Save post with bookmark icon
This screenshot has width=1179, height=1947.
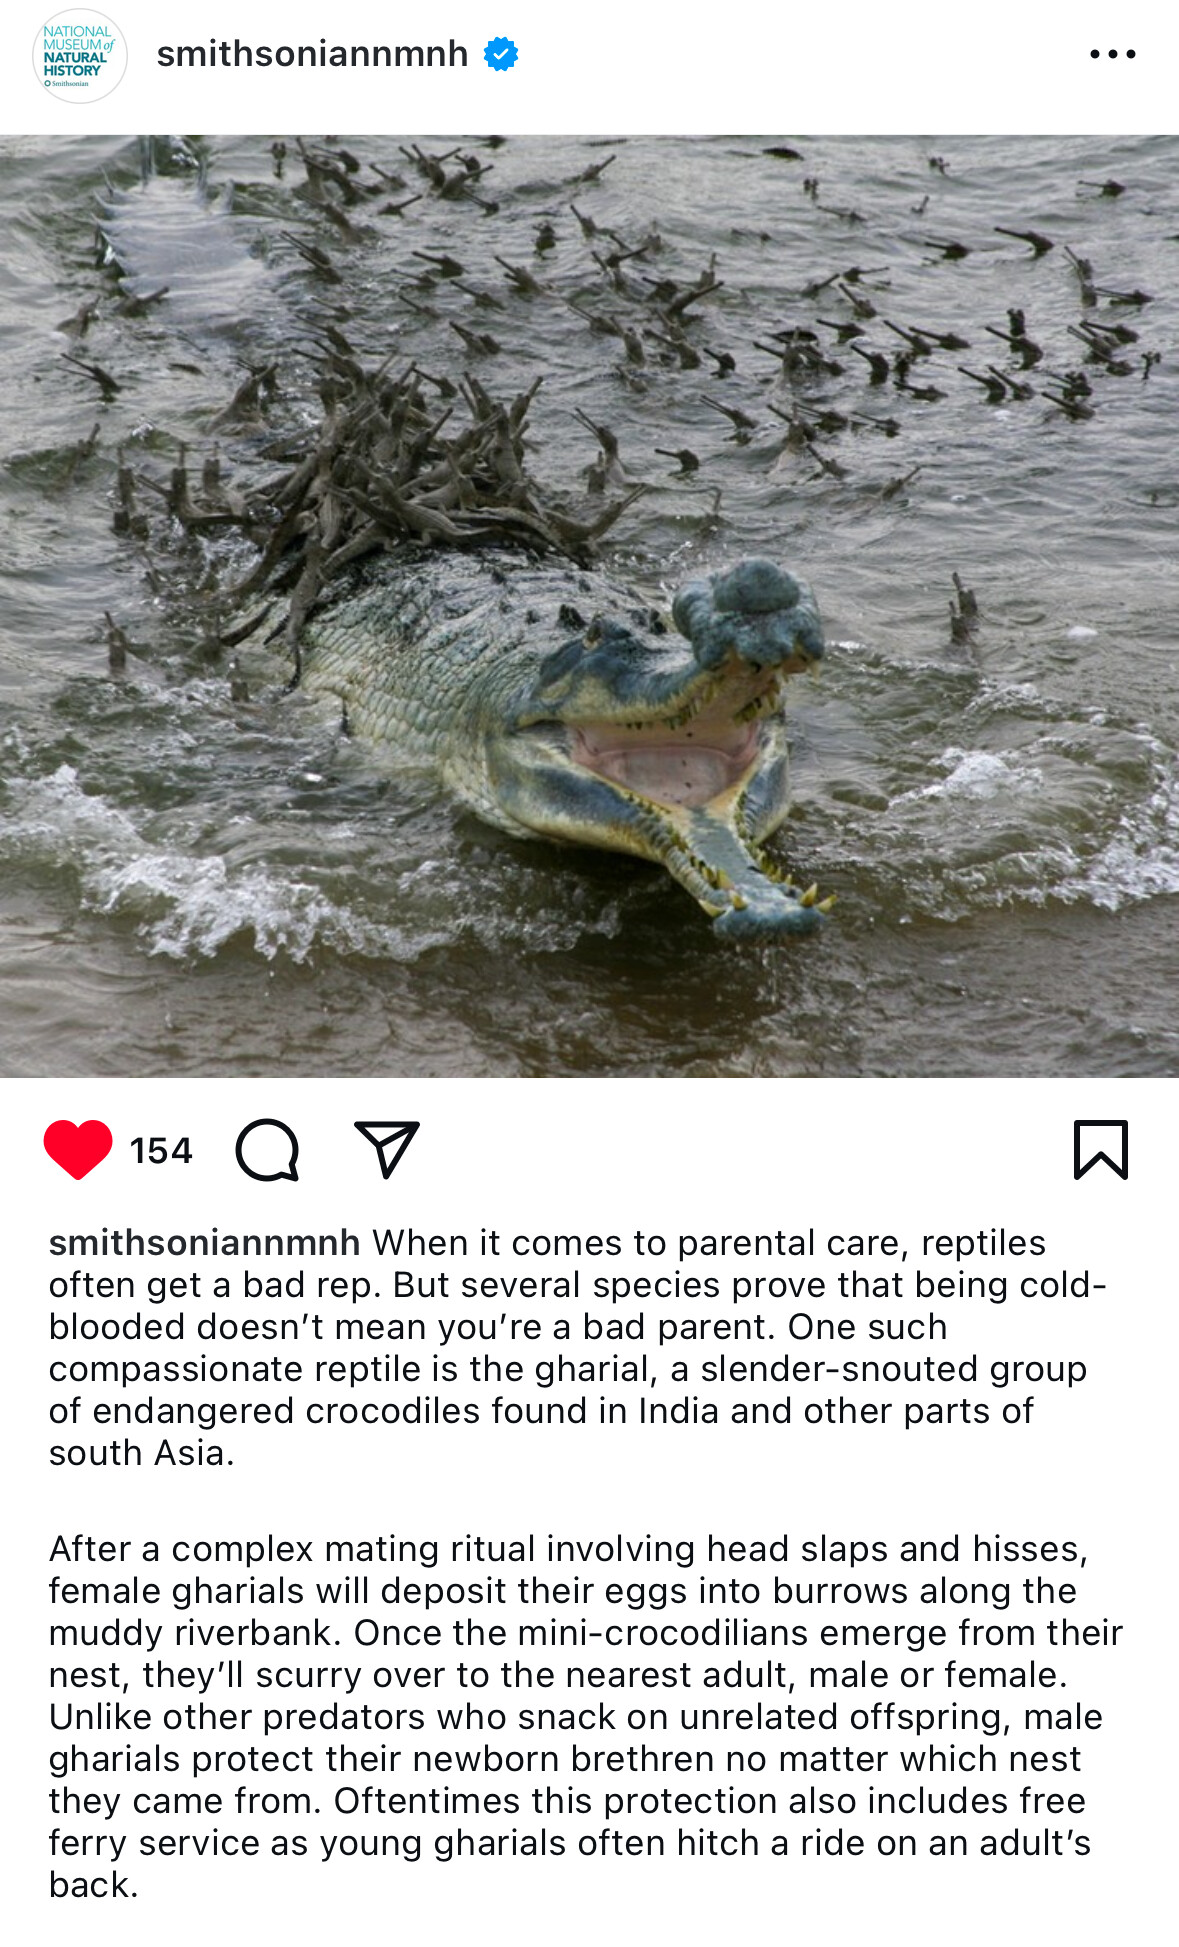click(x=1101, y=1150)
